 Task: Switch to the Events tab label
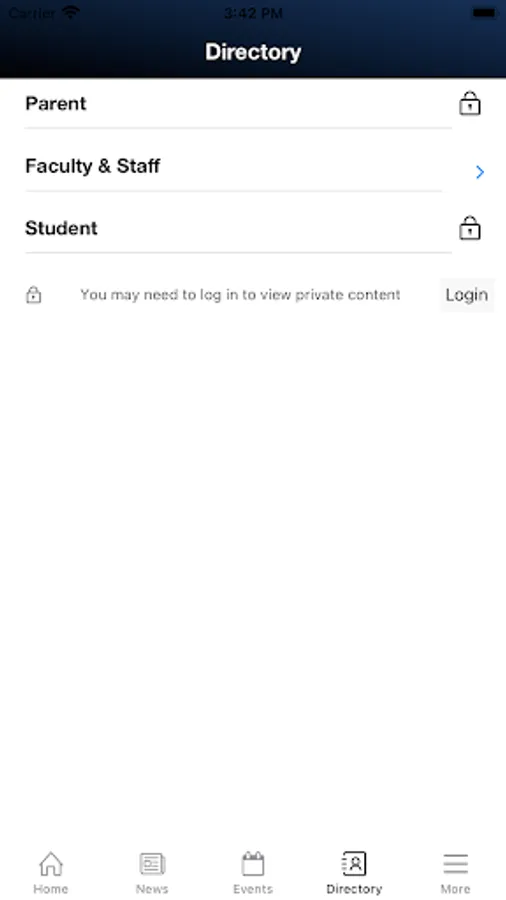[253, 889]
